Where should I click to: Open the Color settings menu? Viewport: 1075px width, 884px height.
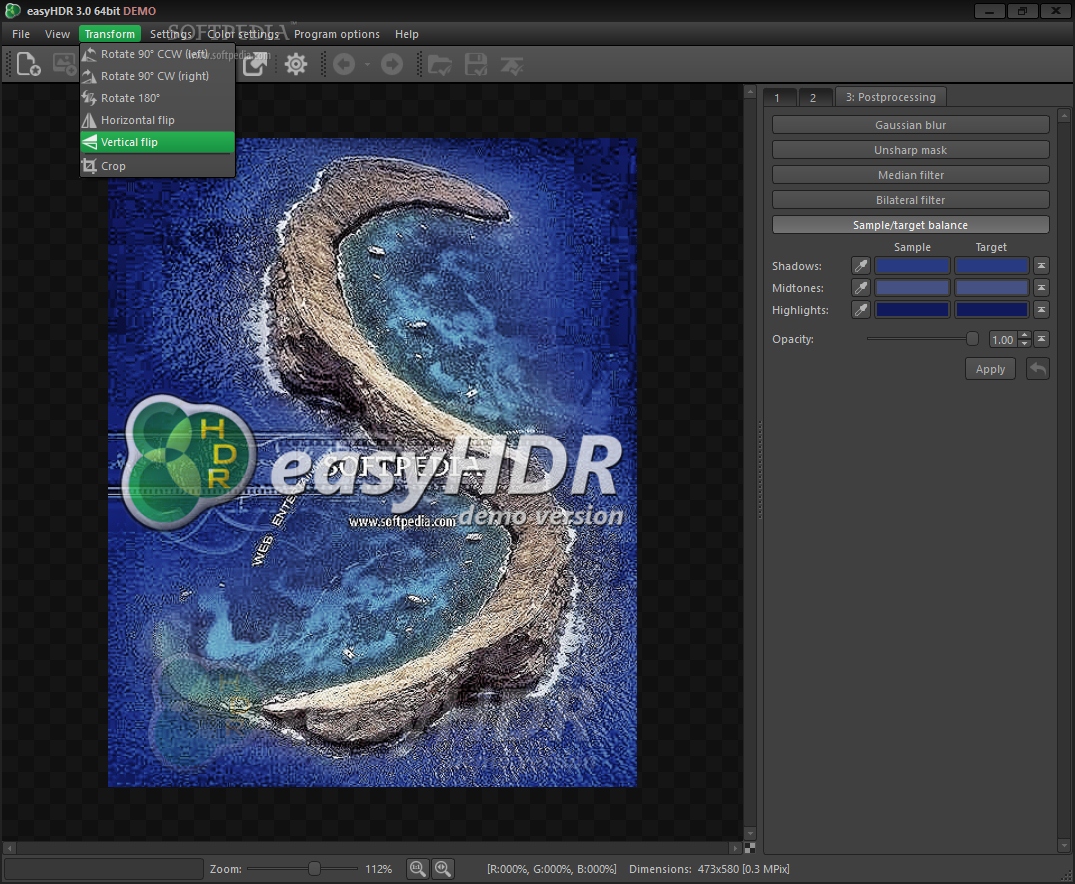(243, 34)
